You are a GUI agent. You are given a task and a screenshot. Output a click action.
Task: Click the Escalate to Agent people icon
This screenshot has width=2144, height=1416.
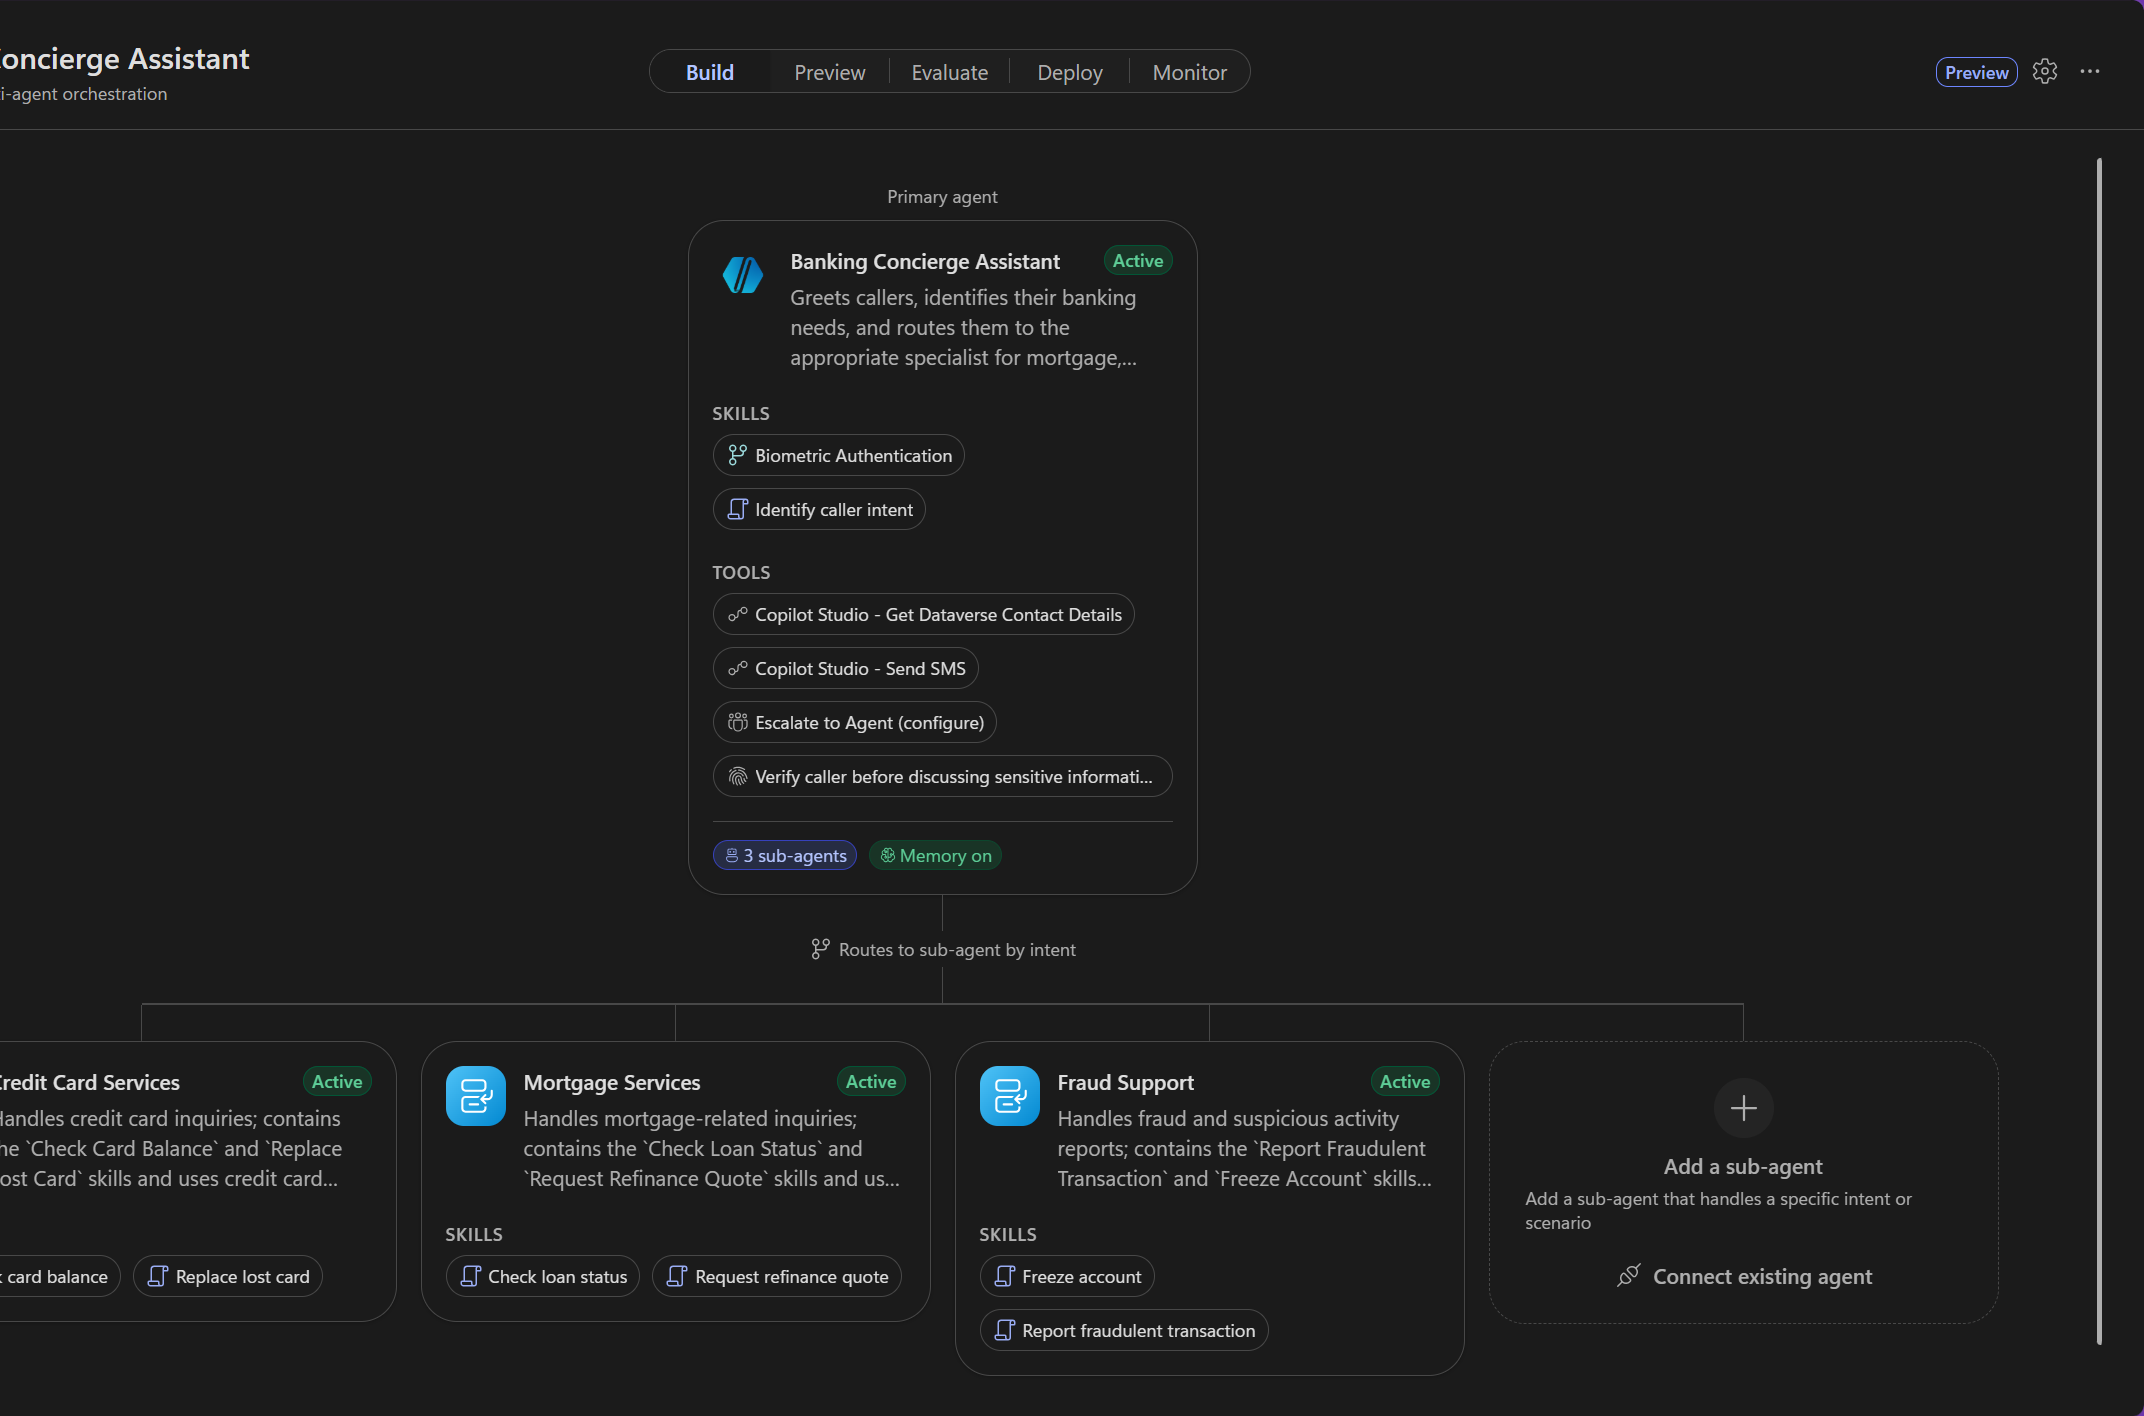point(738,722)
